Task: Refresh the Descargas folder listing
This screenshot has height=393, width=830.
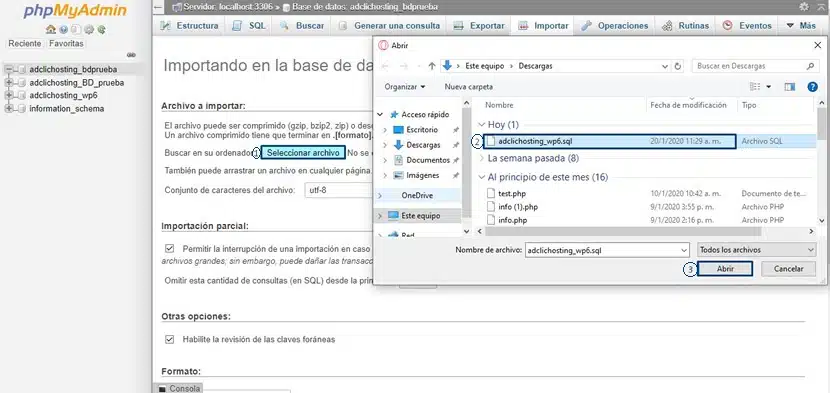Action: coord(678,66)
